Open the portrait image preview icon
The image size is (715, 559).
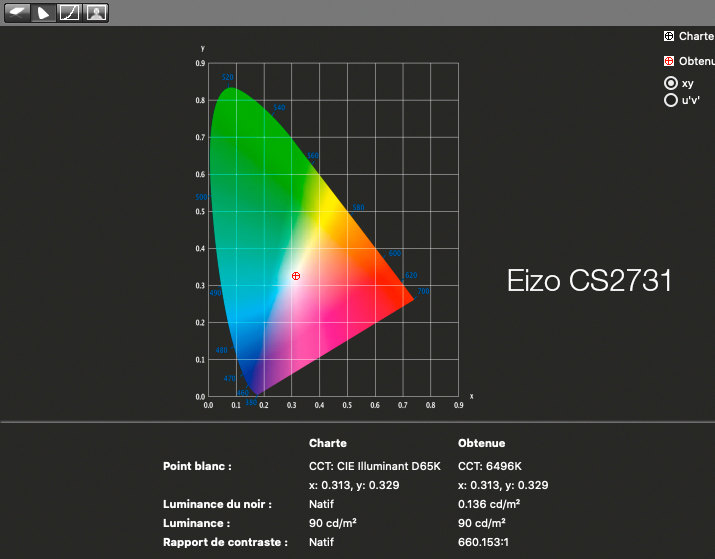(96, 12)
